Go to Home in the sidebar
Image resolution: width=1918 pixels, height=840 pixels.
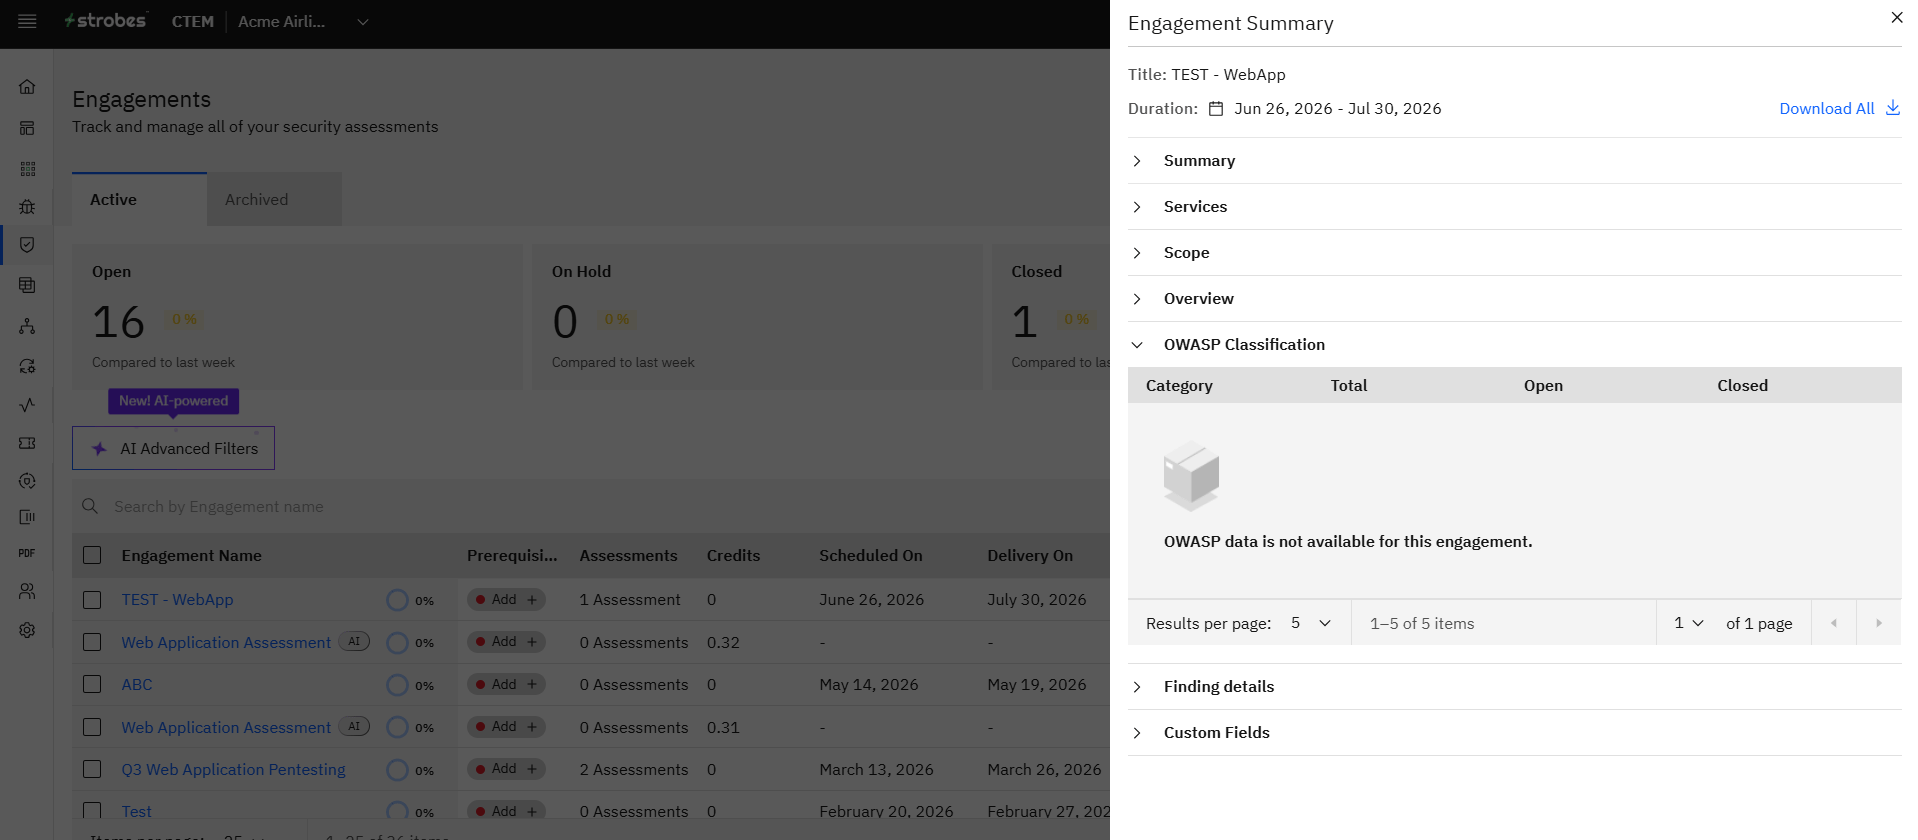tap(27, 87)
